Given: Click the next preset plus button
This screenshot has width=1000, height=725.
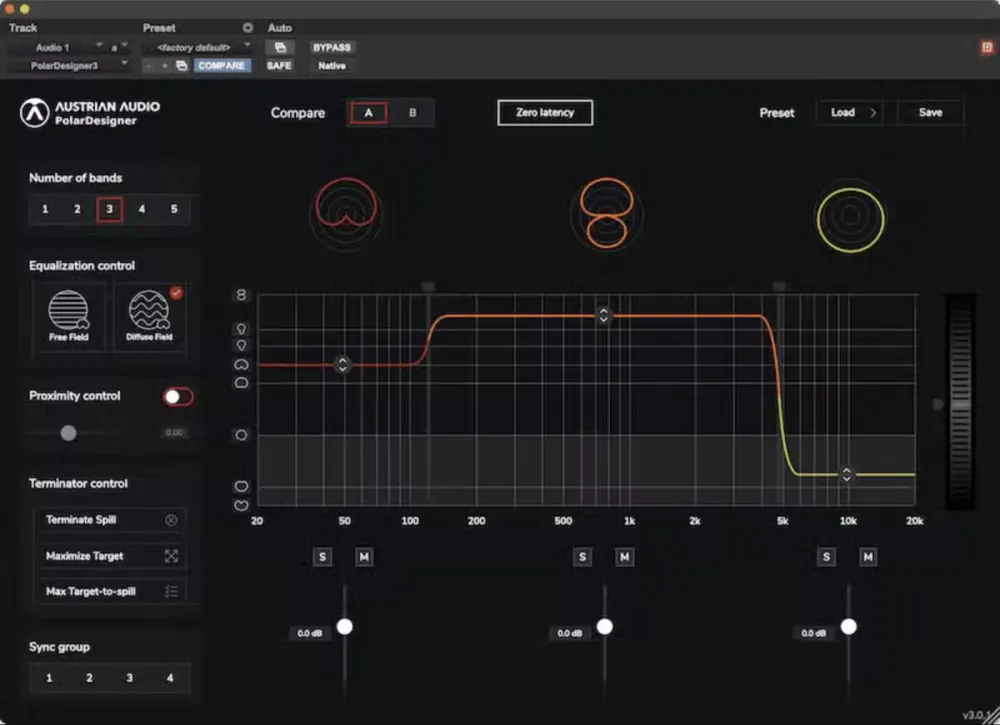Looking at the screenshot, I should (165, 66).
